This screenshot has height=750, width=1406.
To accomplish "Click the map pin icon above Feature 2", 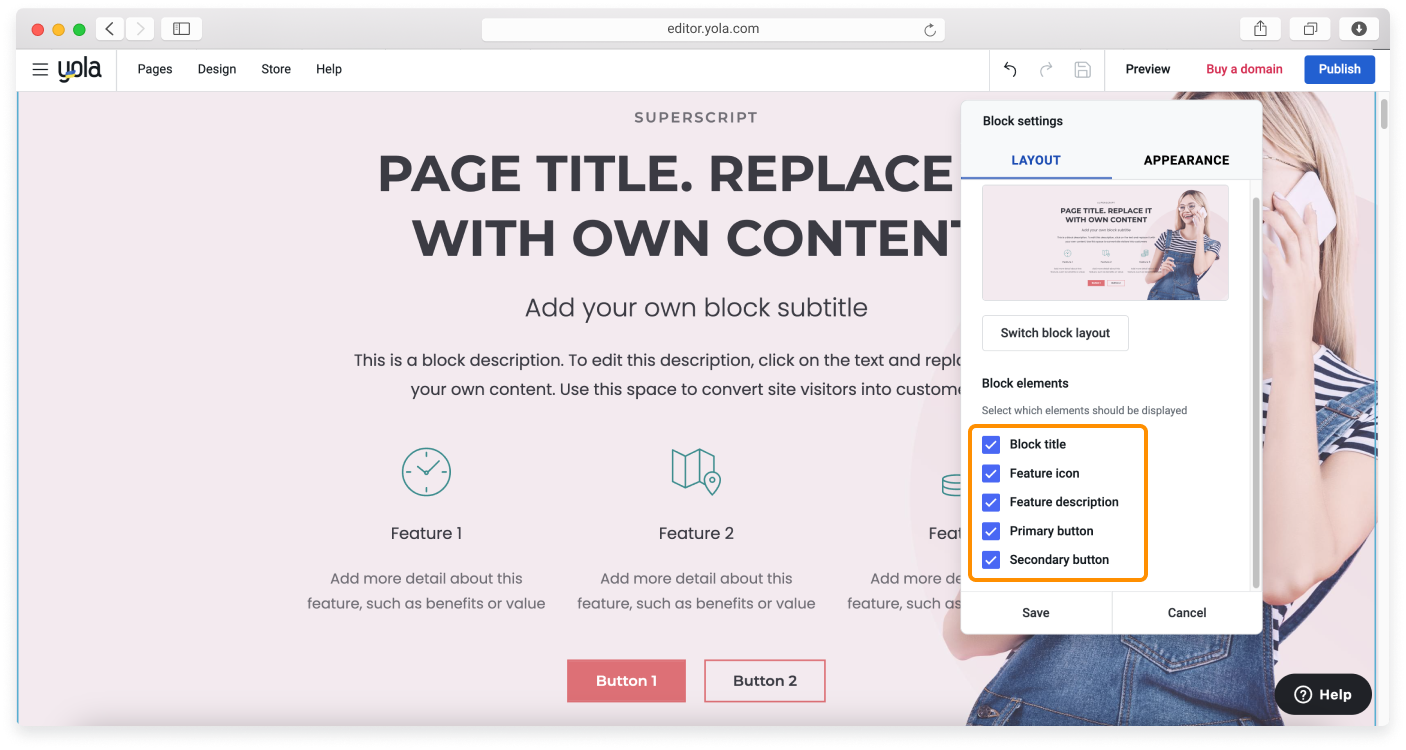I will 696,471.
